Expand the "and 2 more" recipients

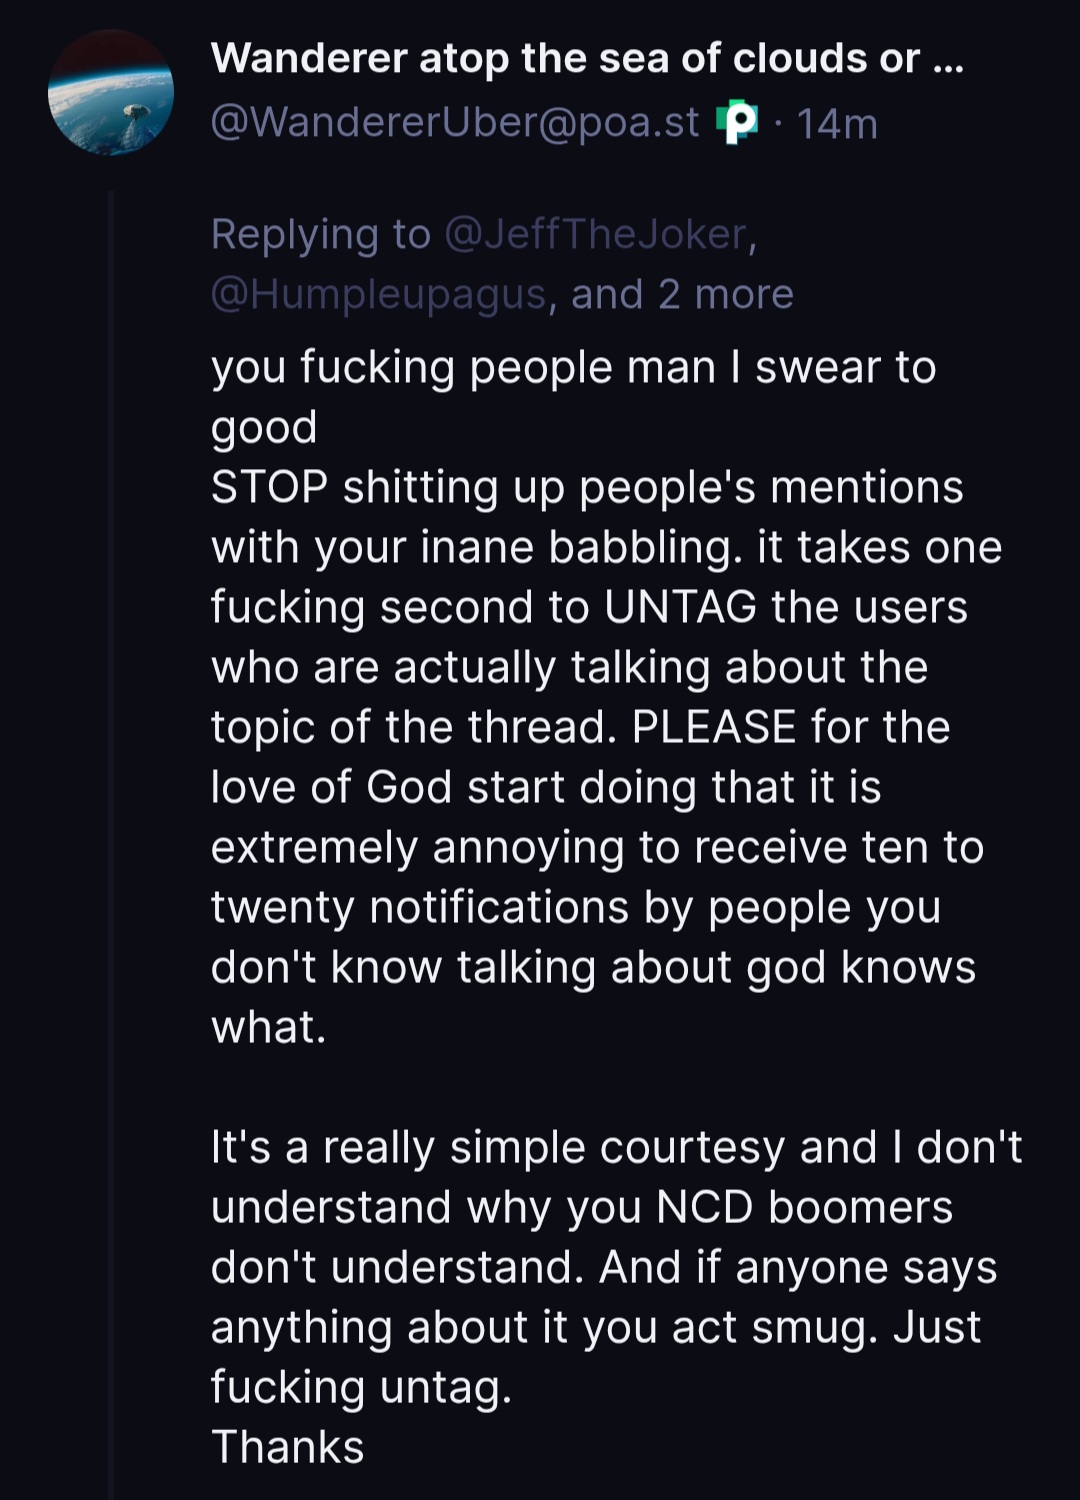point(682,294)
